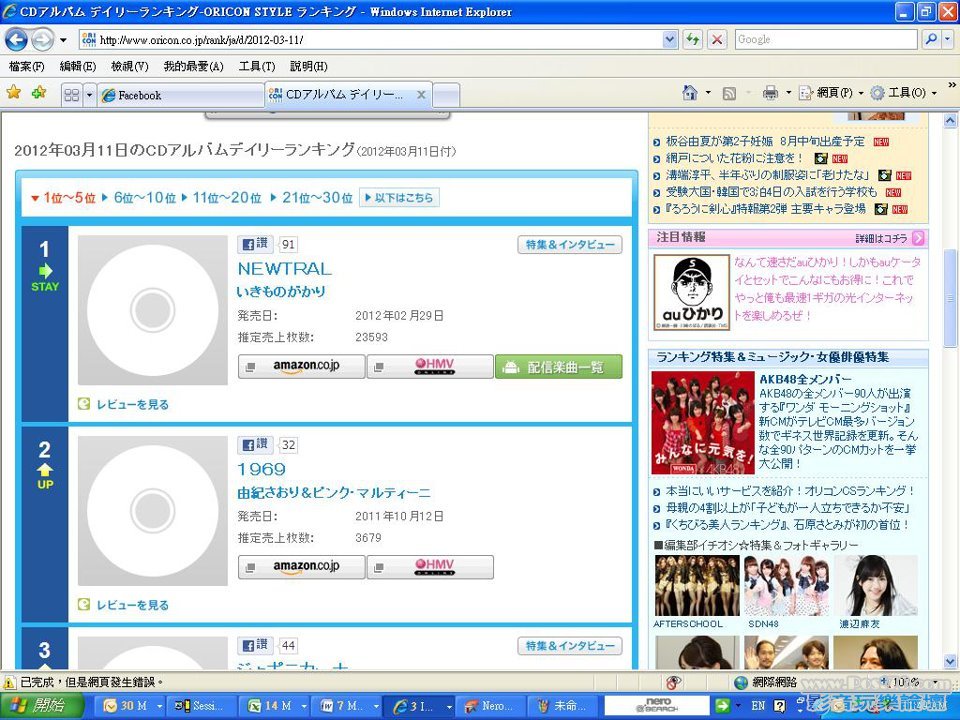Click the Print icon

770,93
